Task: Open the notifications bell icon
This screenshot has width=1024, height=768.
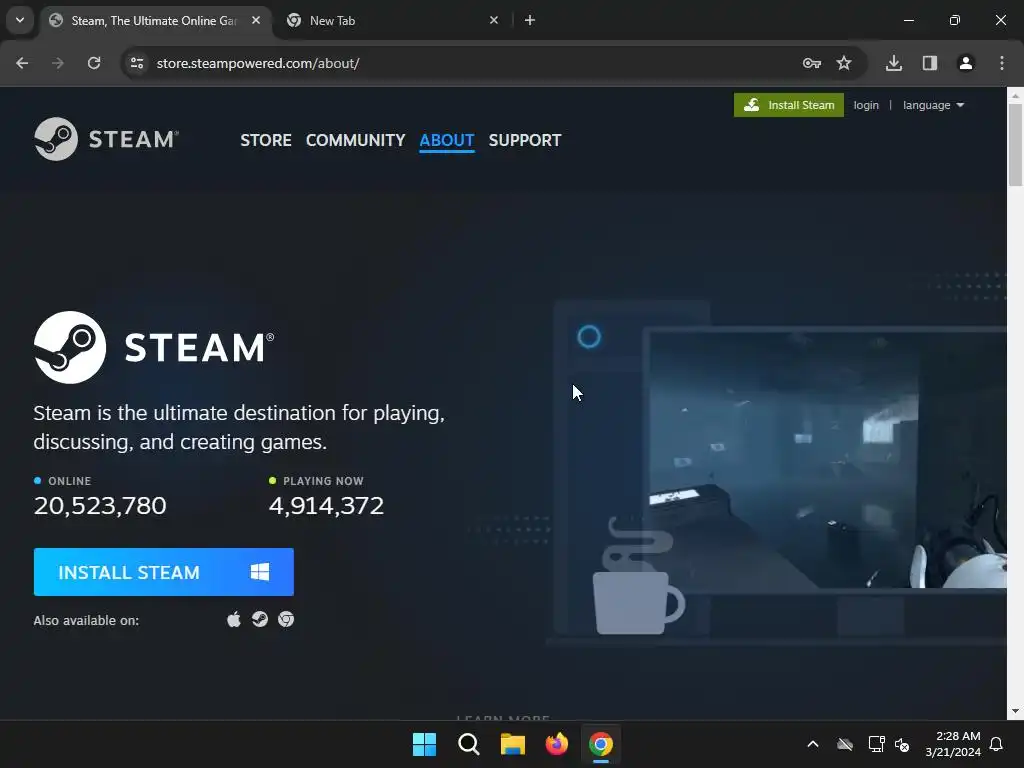Action: pyautogui.click(x=997, y=744)
